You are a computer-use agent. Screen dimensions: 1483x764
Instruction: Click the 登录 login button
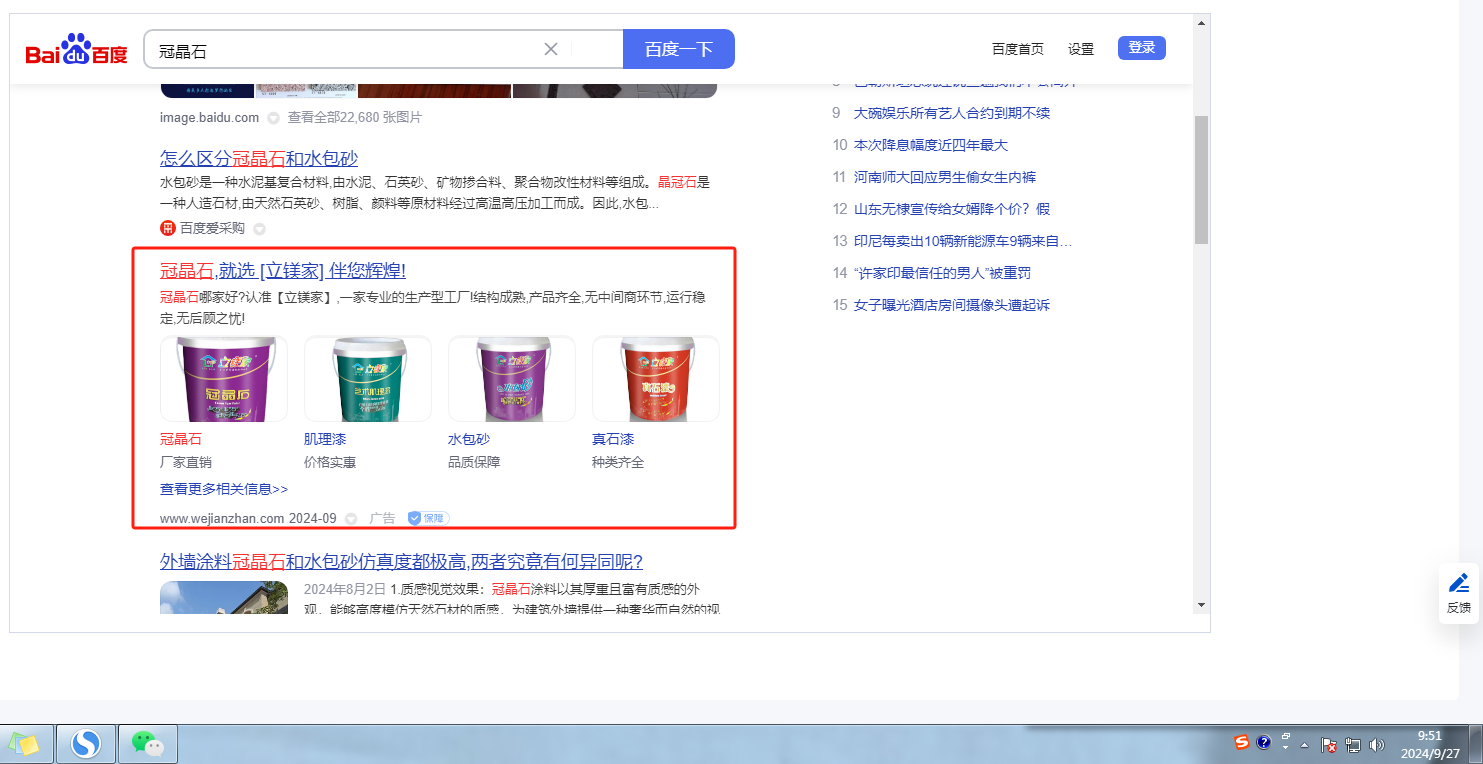1141,48
